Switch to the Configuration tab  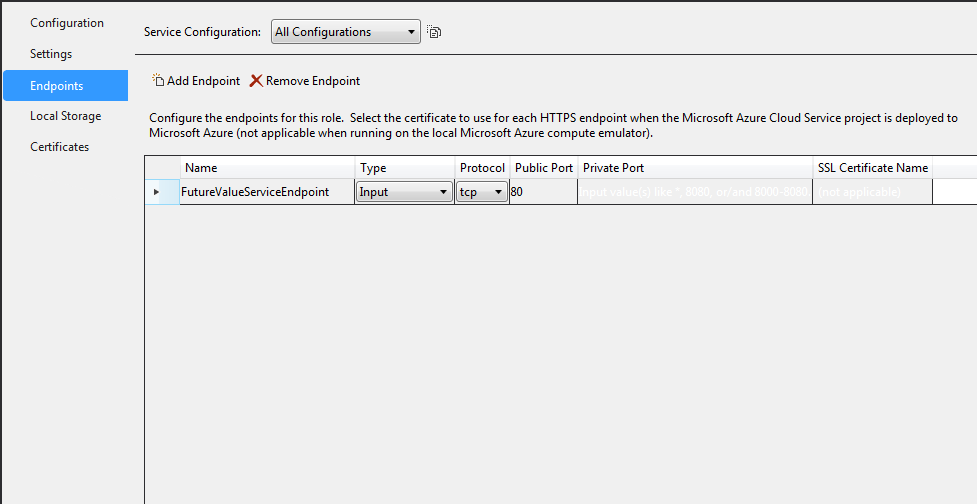[x=66, y=23]
